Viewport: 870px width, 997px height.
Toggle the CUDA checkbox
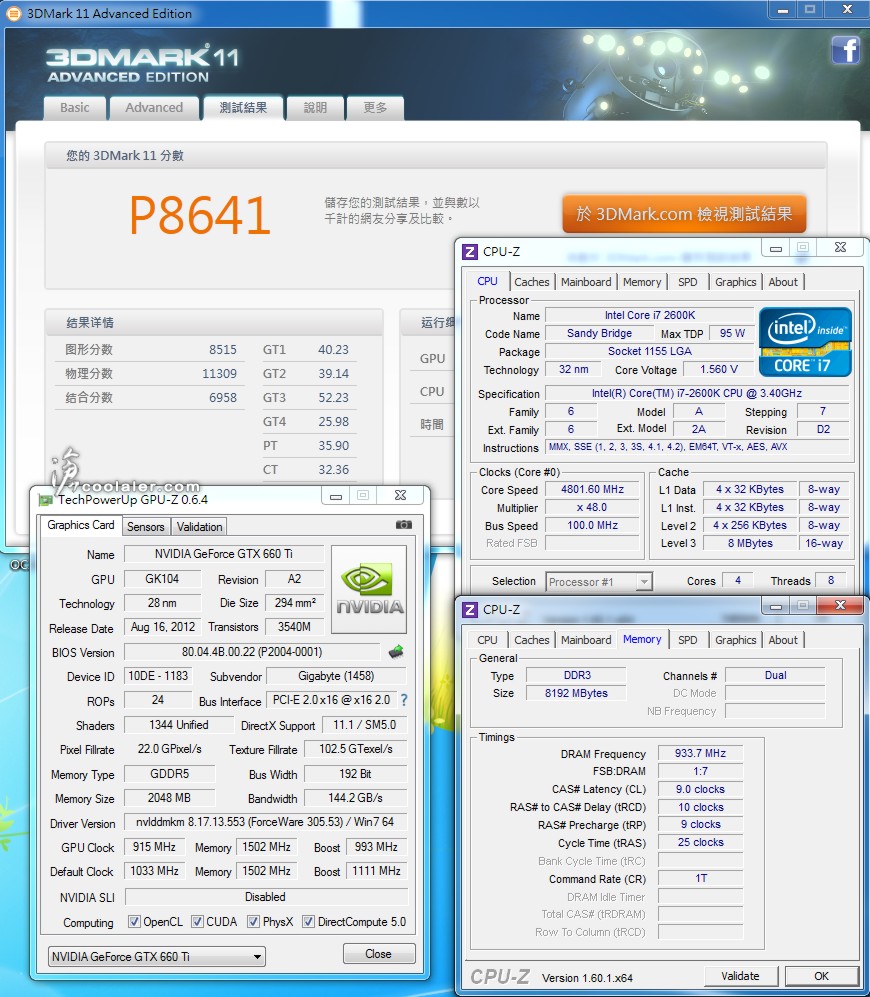click(x=197, y=921)
